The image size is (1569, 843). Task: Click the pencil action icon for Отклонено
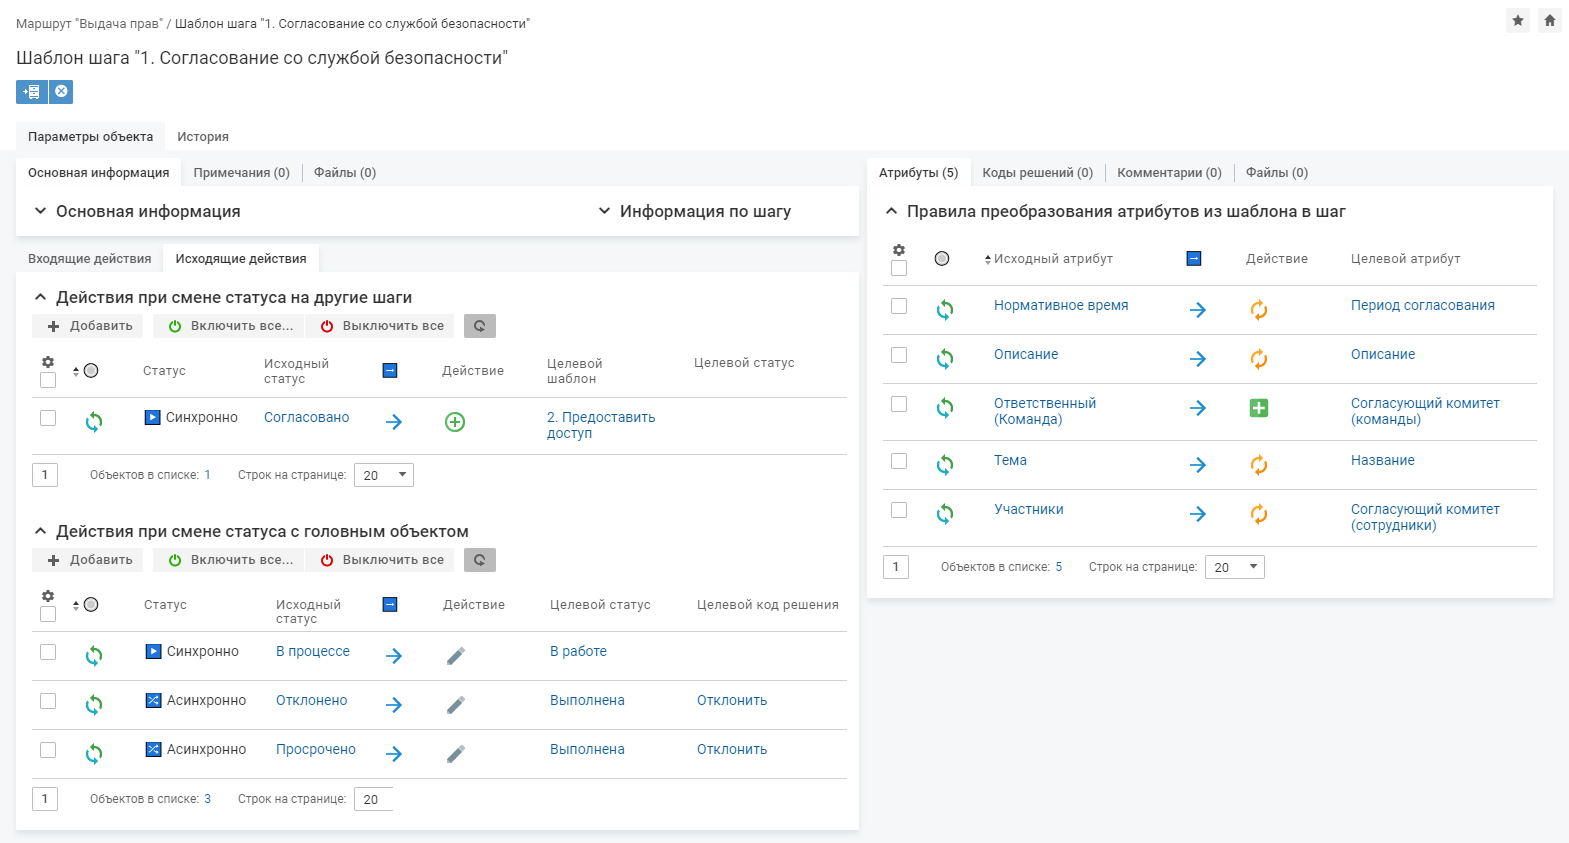455,705
